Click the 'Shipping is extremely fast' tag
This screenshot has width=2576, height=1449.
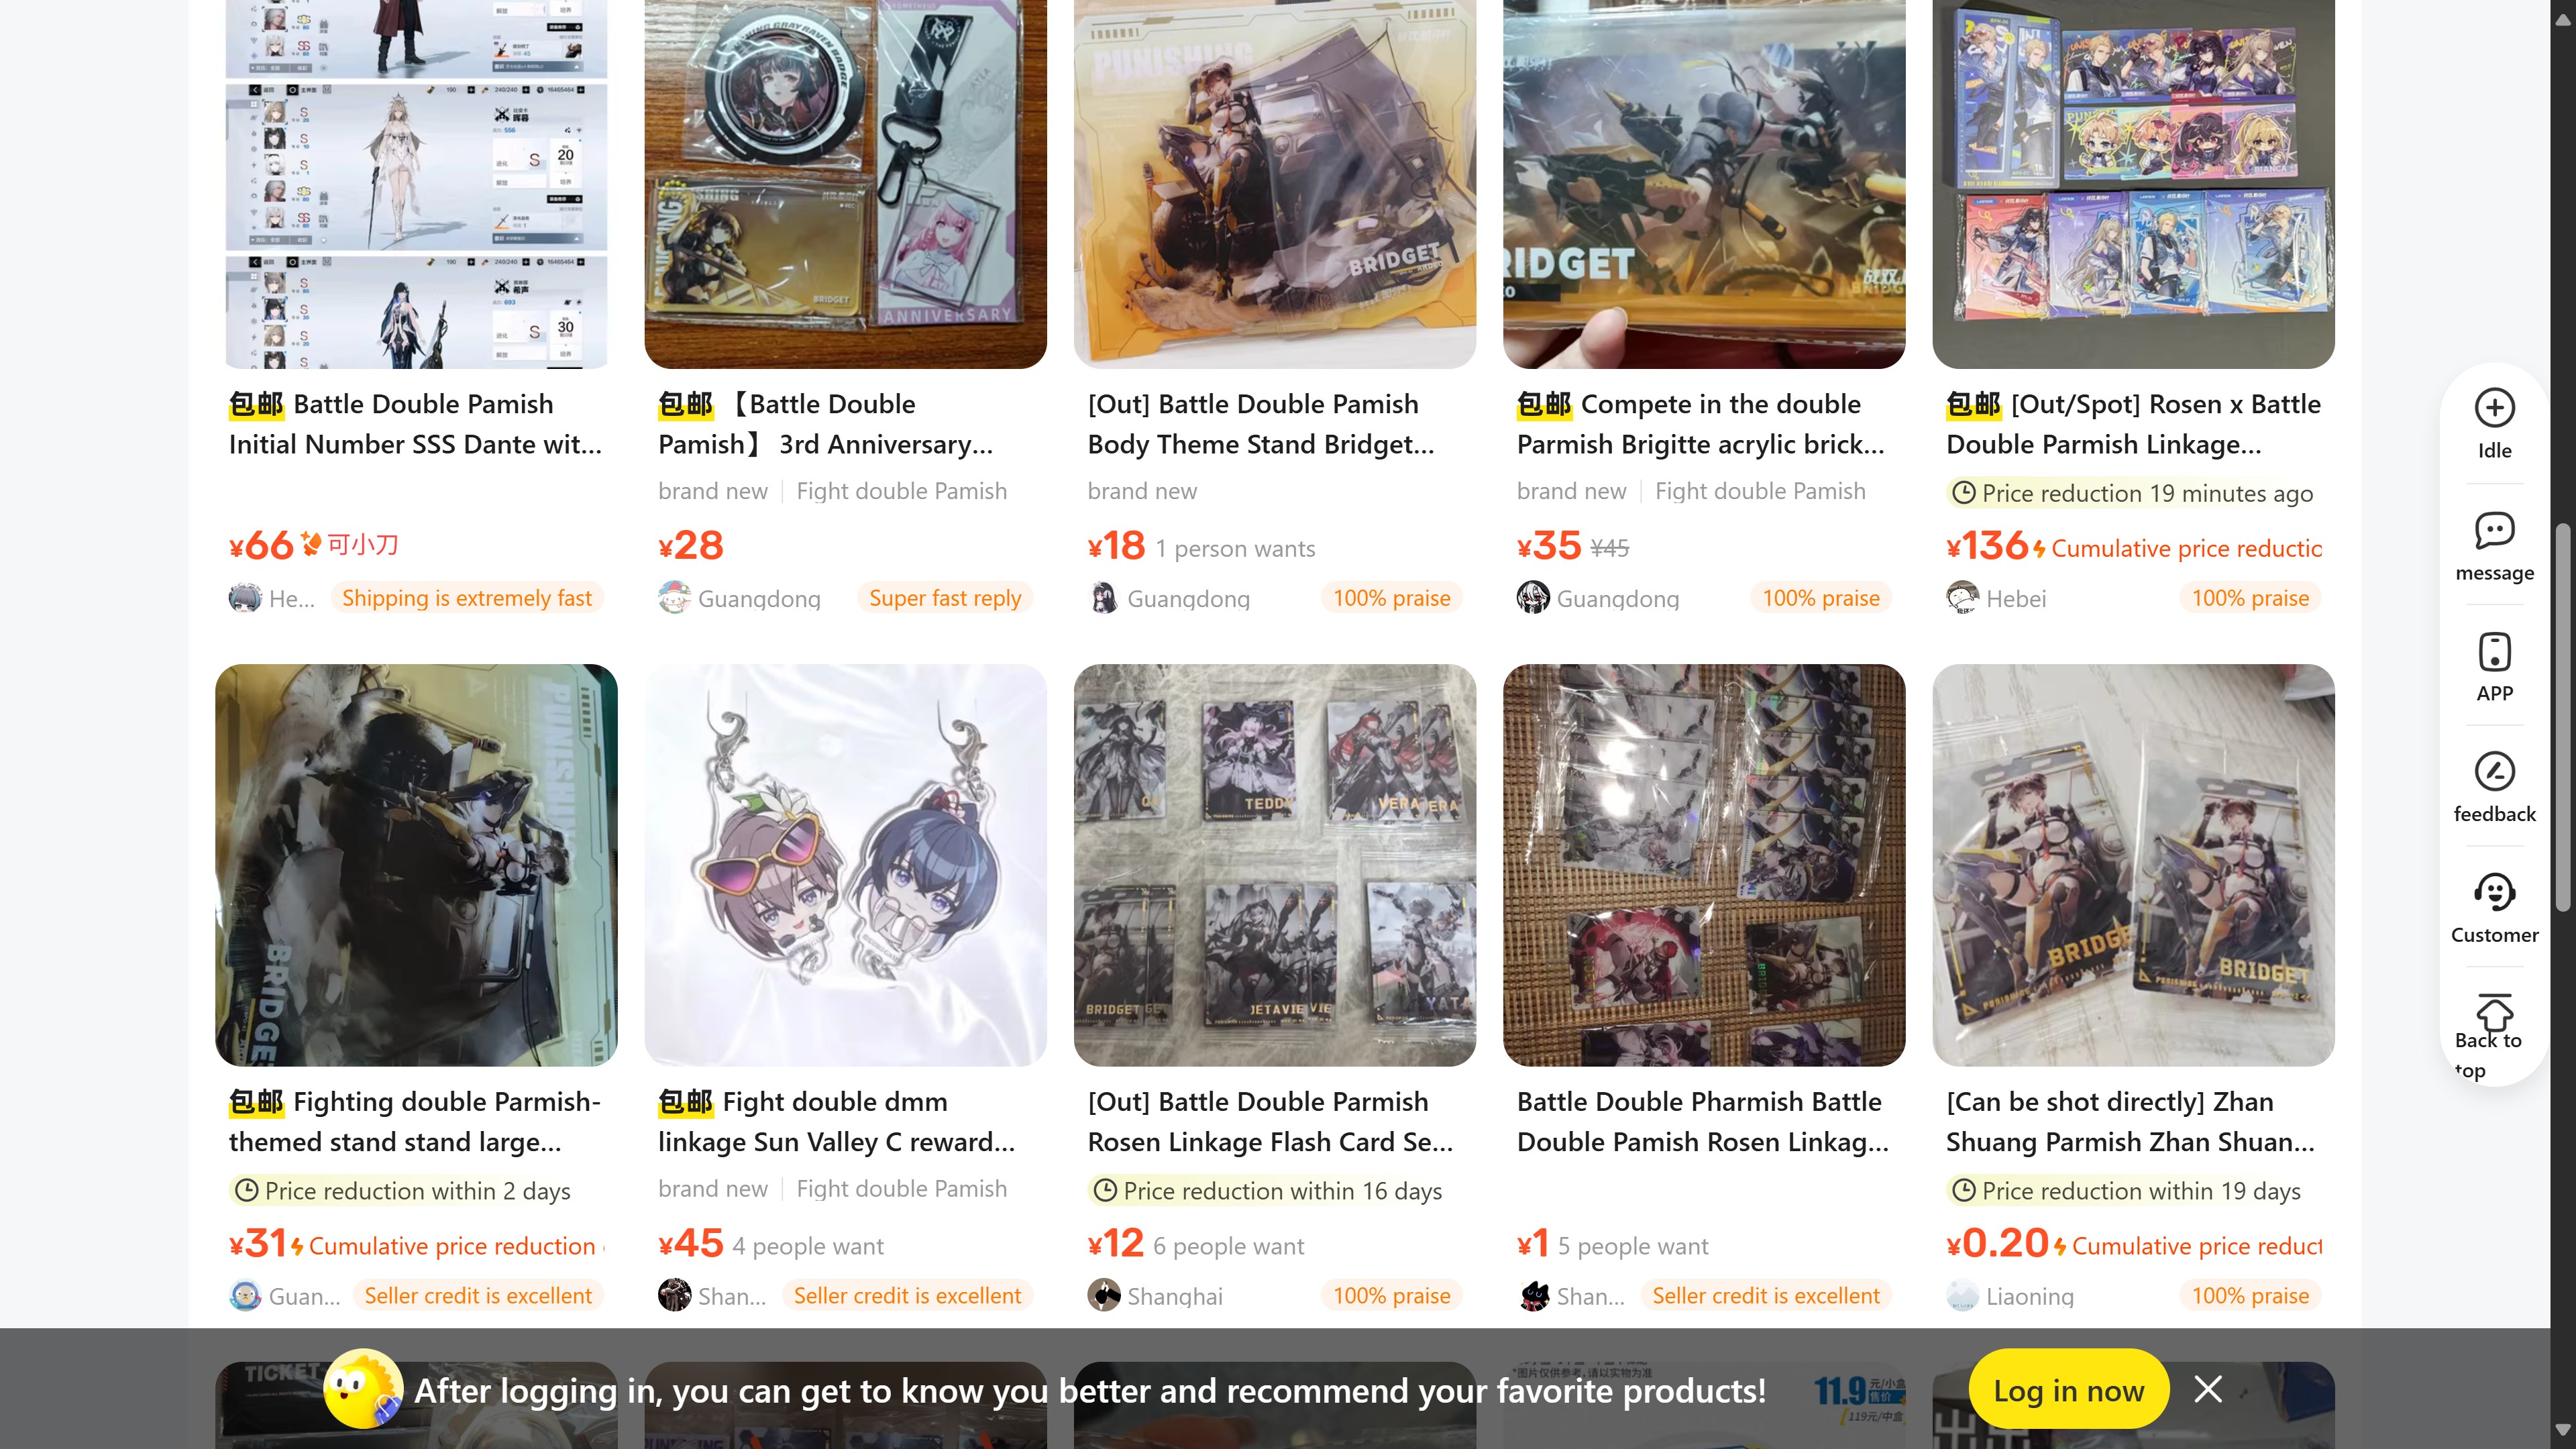pyautogui.click(x=467, y=598)
